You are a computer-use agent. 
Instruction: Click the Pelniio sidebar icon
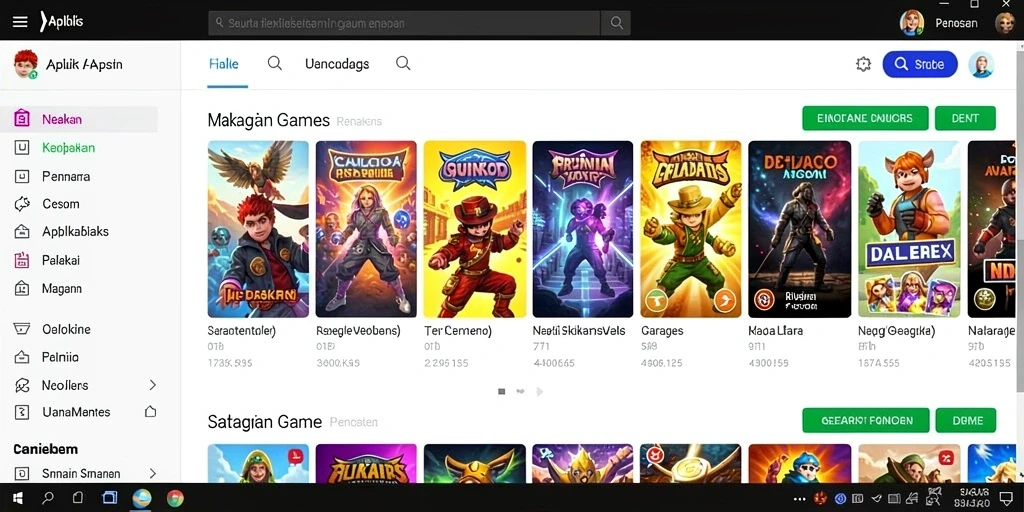click(22, 357)
